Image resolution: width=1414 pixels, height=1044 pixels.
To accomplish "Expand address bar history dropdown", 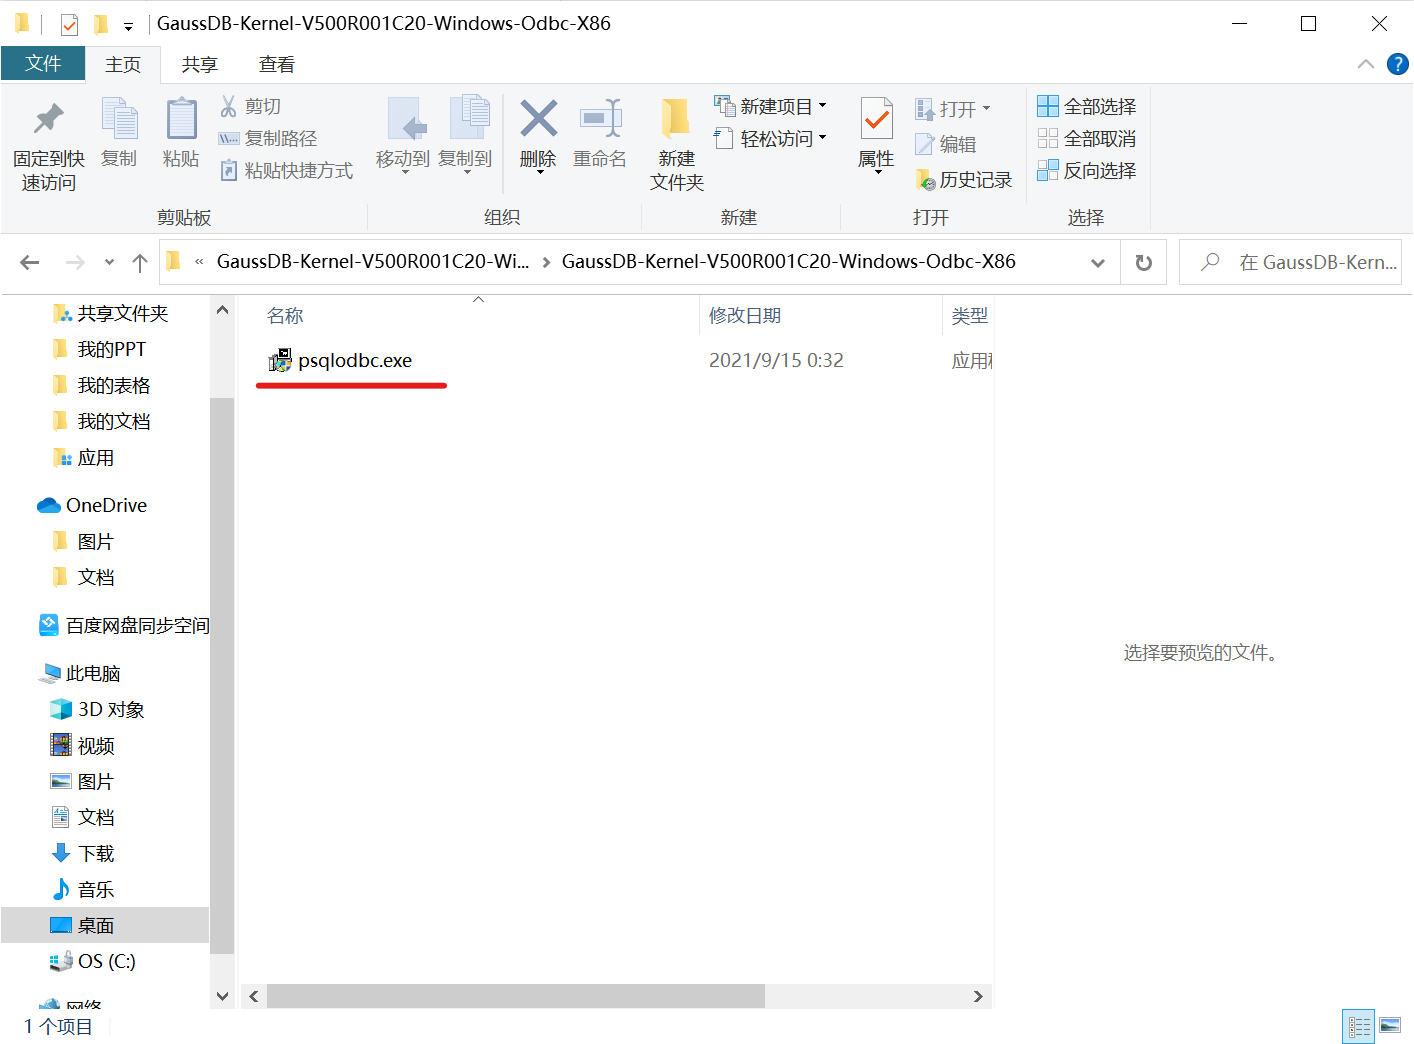I will tap(1098, 262).
